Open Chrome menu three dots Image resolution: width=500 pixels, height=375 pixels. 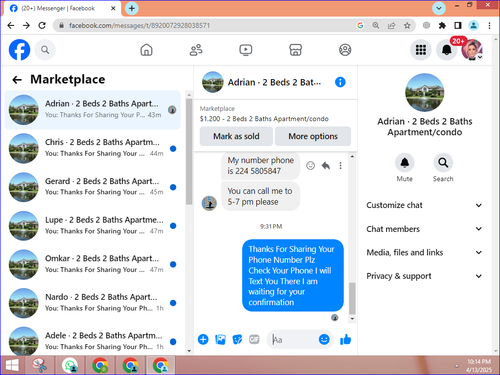coord(489,25)
